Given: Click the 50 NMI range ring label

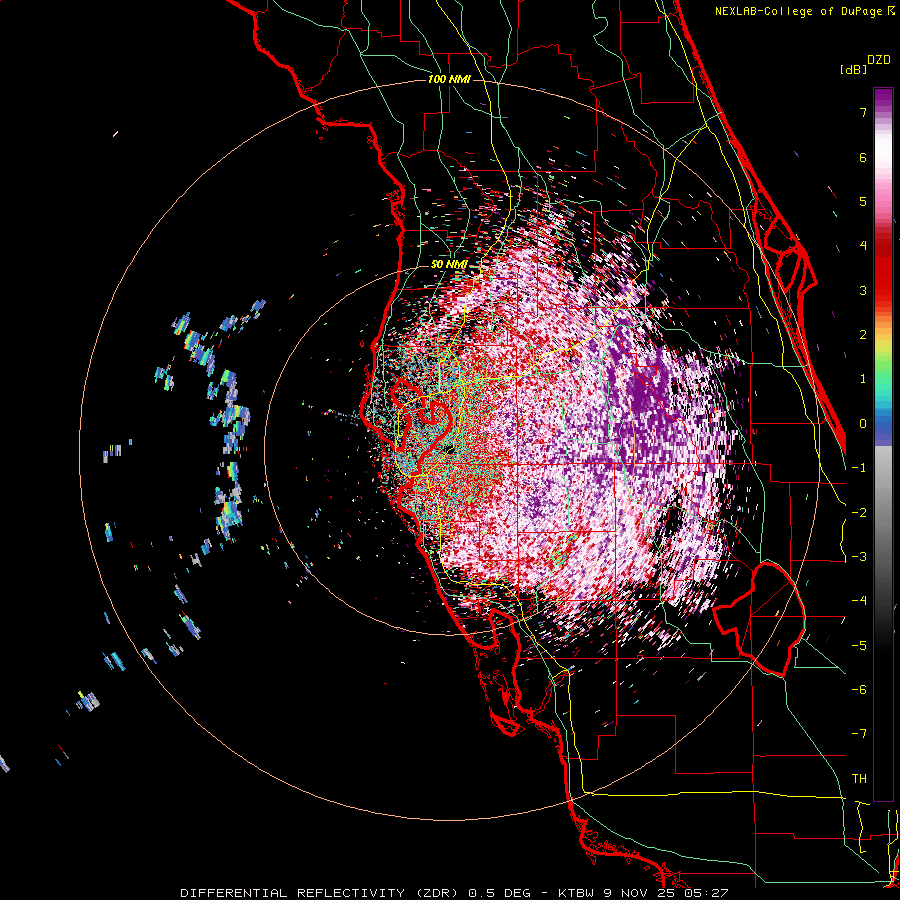Looking at the screenshot, I should click(449, 264).
